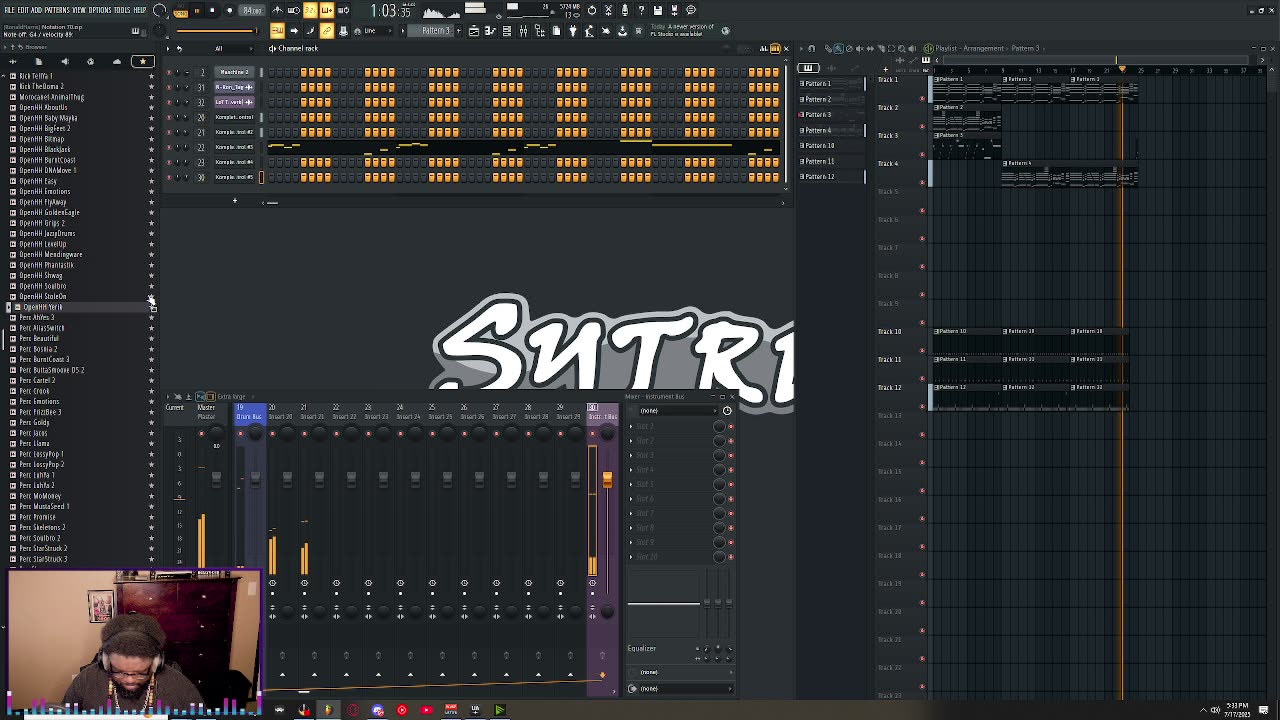1280x720 pixels.
Task: Select the Paint brush tool in Playlist
Action: click(837, 48)
